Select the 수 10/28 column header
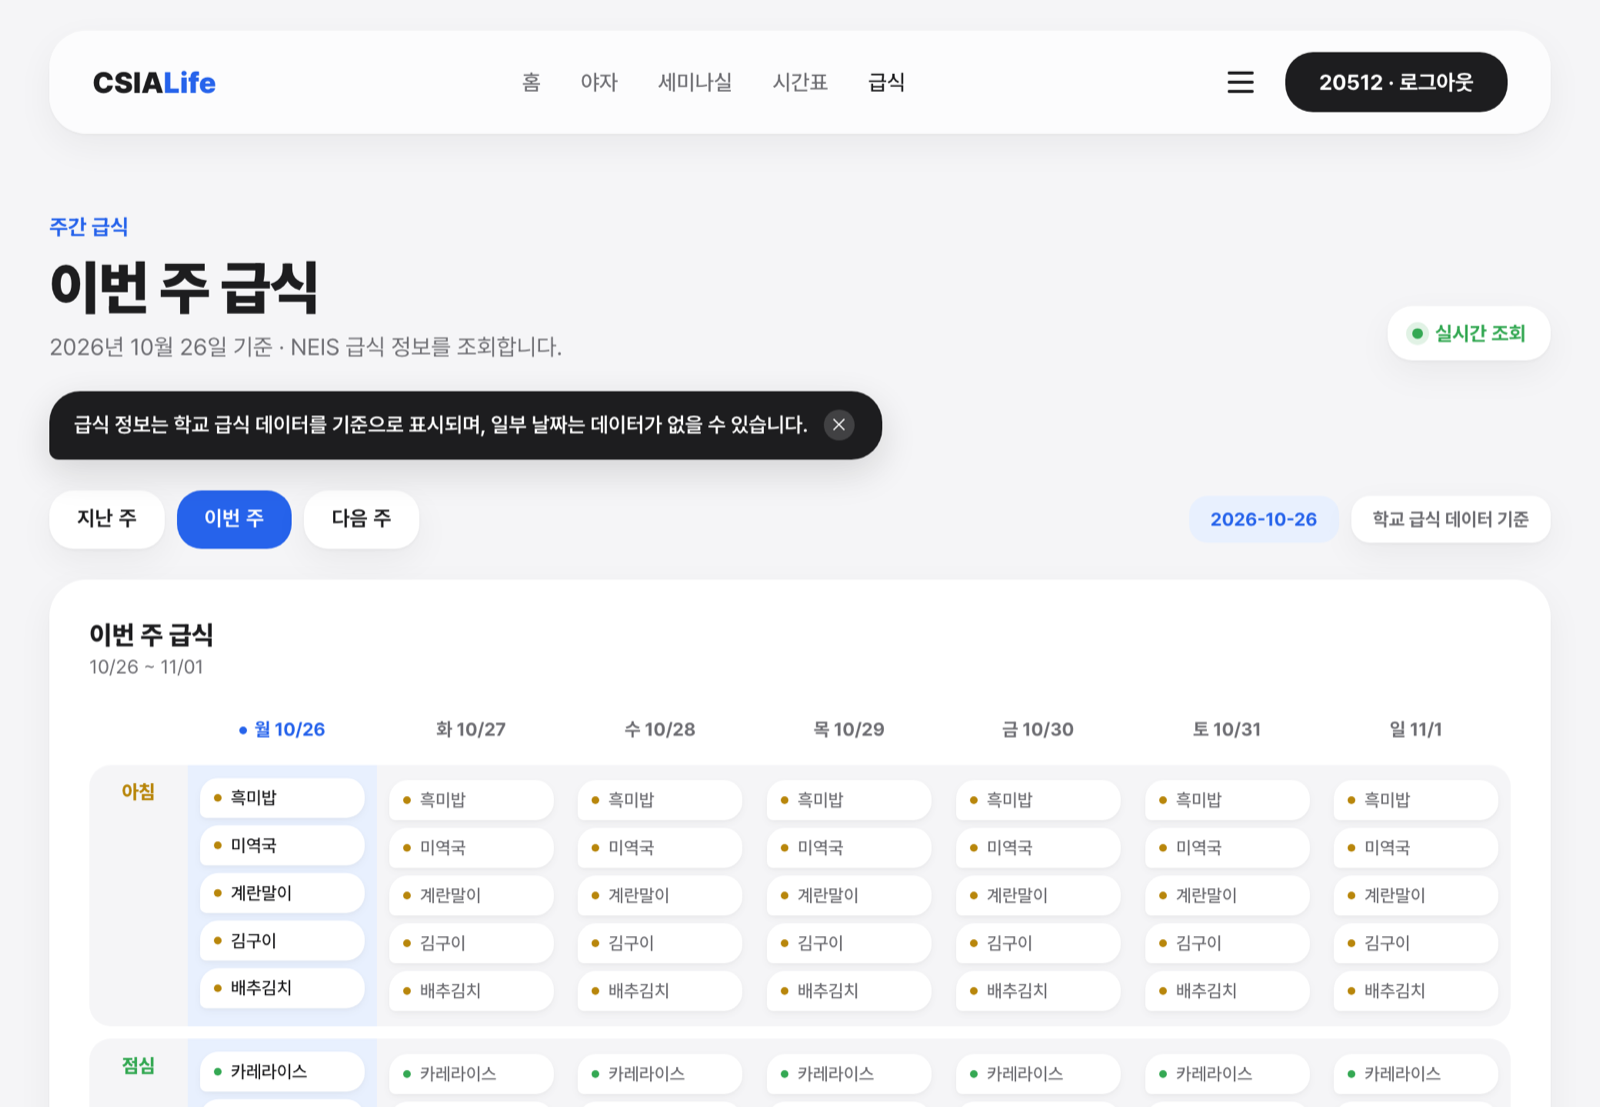1600x1107 pixels. pos(660,729)
